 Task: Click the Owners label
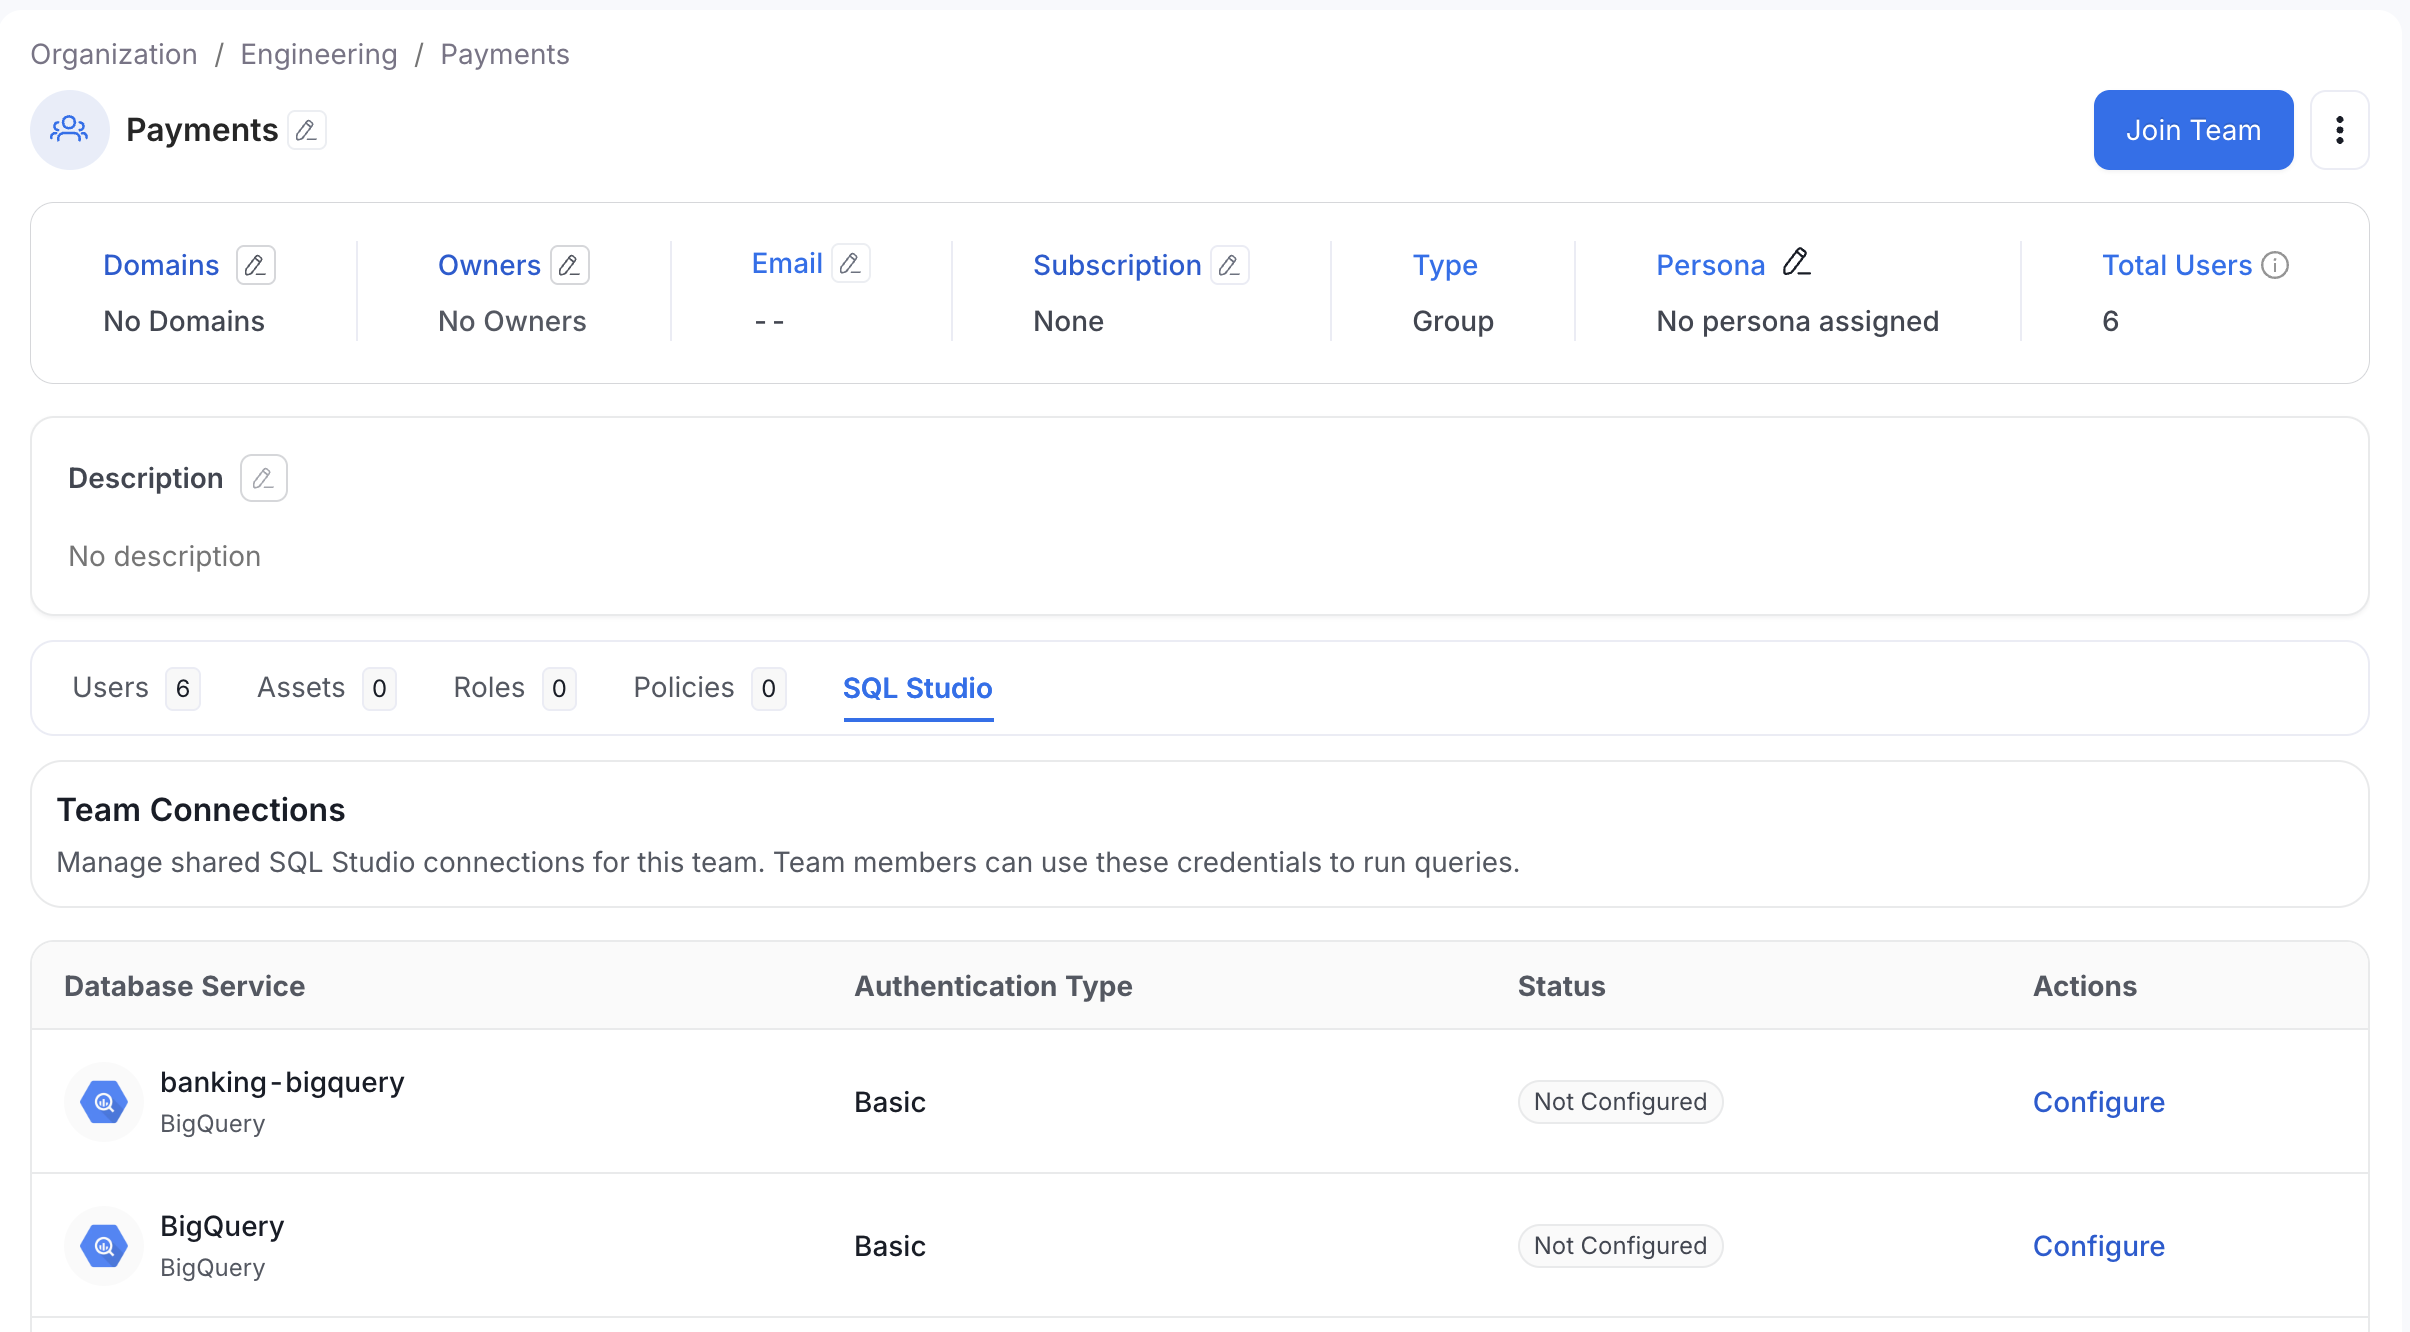(489, 265)
